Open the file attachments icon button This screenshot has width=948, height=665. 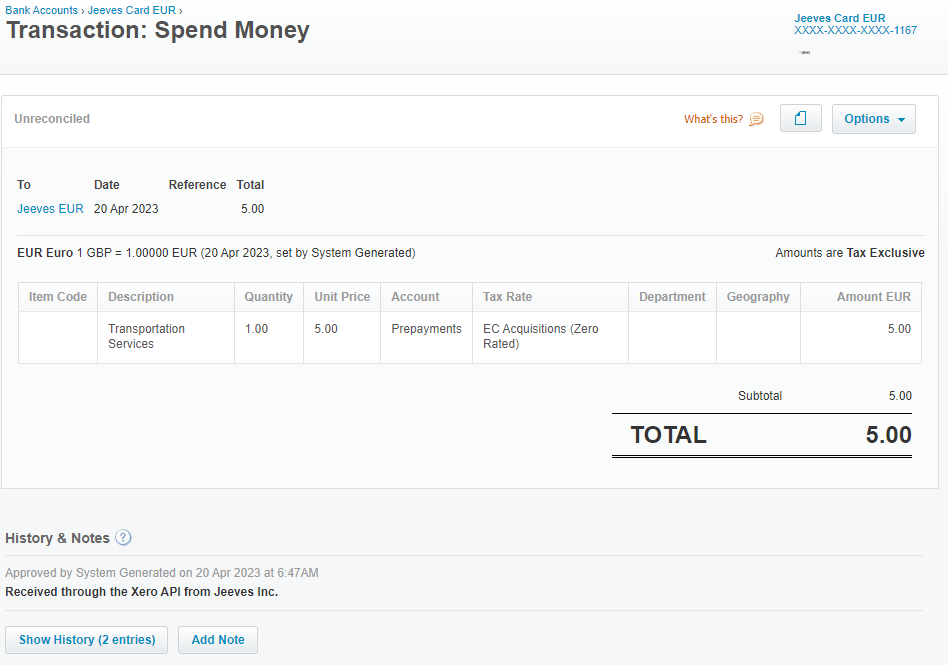(x=800, y=119)
